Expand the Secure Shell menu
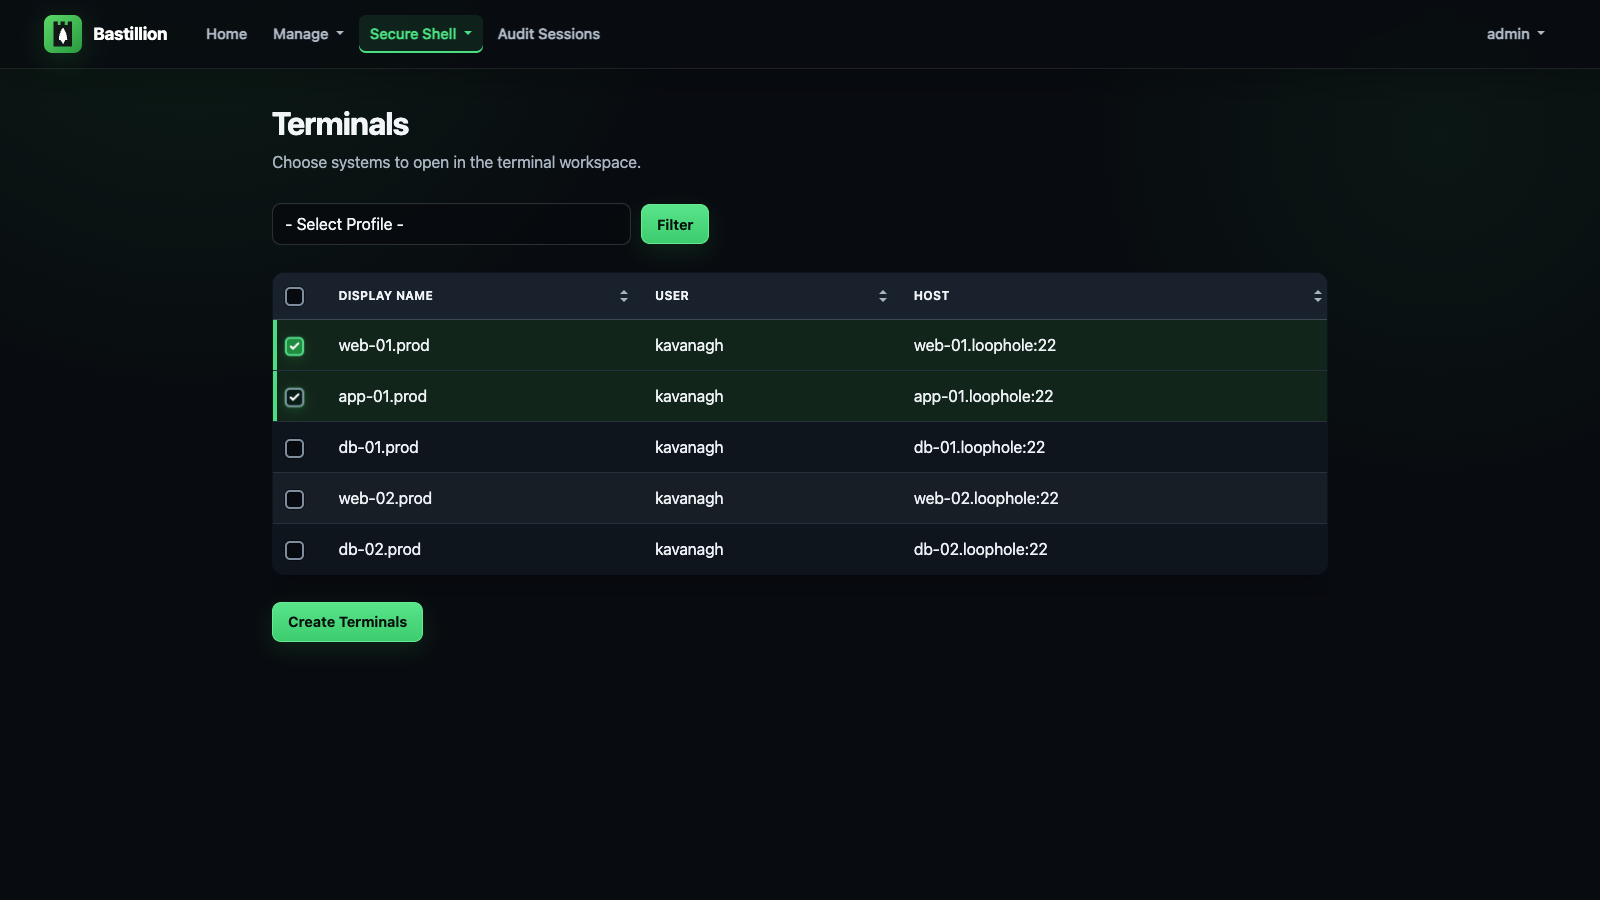Viewport: 1600px width, 900px height. 421,34
